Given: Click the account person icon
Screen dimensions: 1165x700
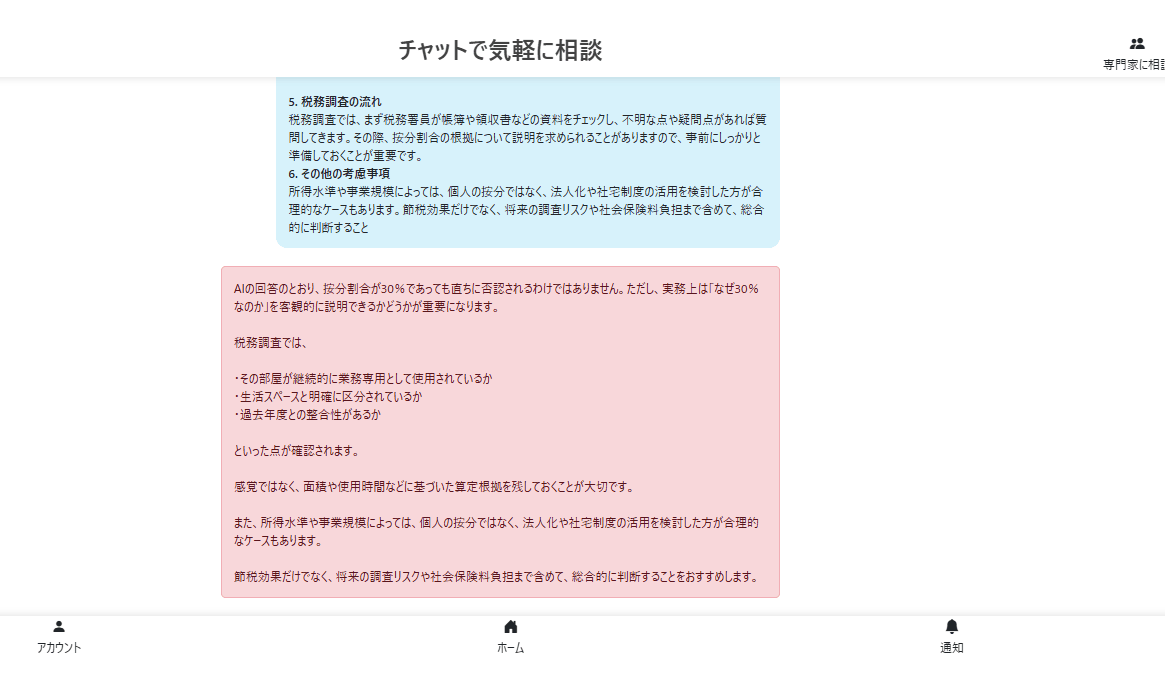Looking at the screenshot, I should (59, 626).
